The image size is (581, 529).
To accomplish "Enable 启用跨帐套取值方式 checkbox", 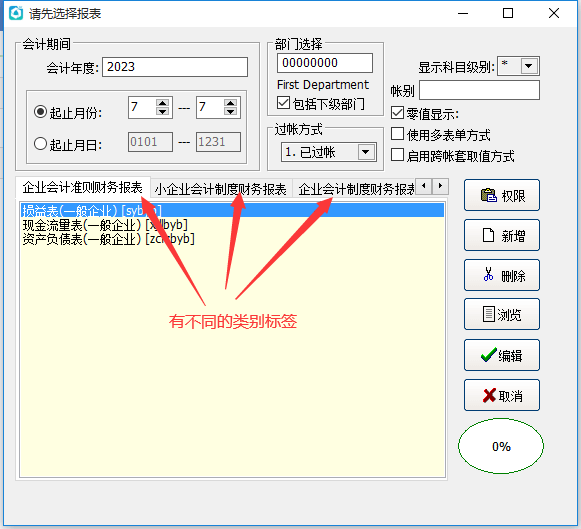I will 398,155.
